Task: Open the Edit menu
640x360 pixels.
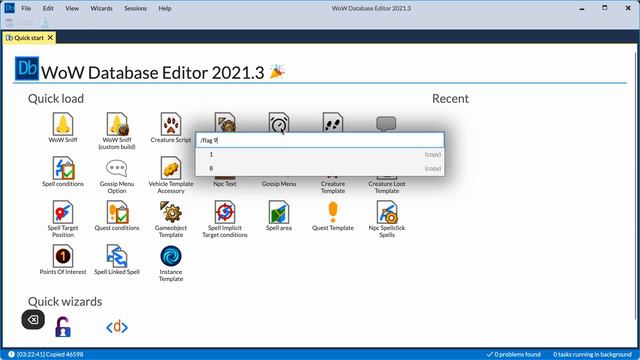Action: pos(48,8)
